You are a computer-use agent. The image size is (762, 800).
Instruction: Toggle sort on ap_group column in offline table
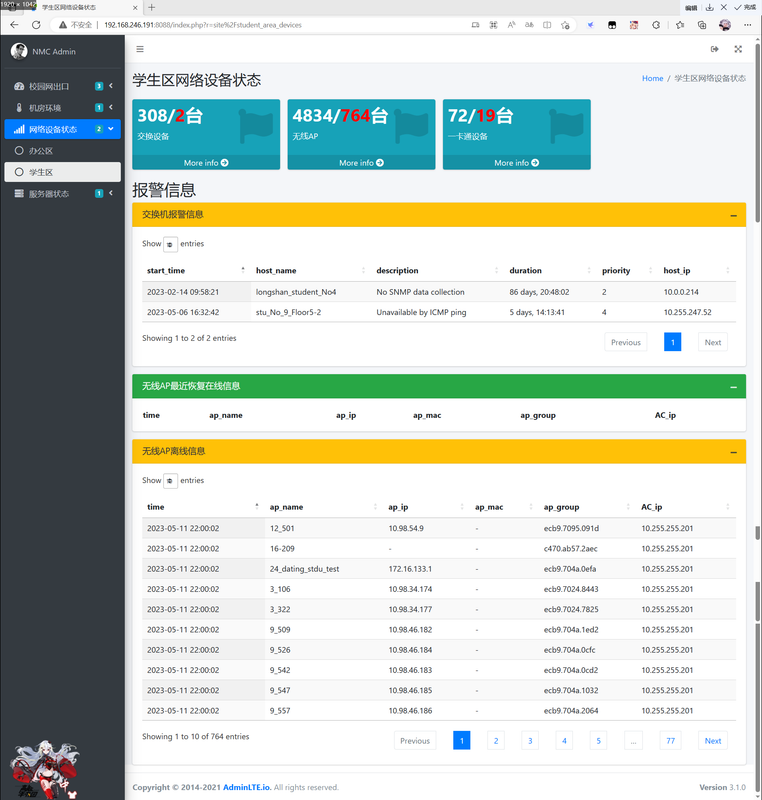pyautogui.click(x=587, y=507)
